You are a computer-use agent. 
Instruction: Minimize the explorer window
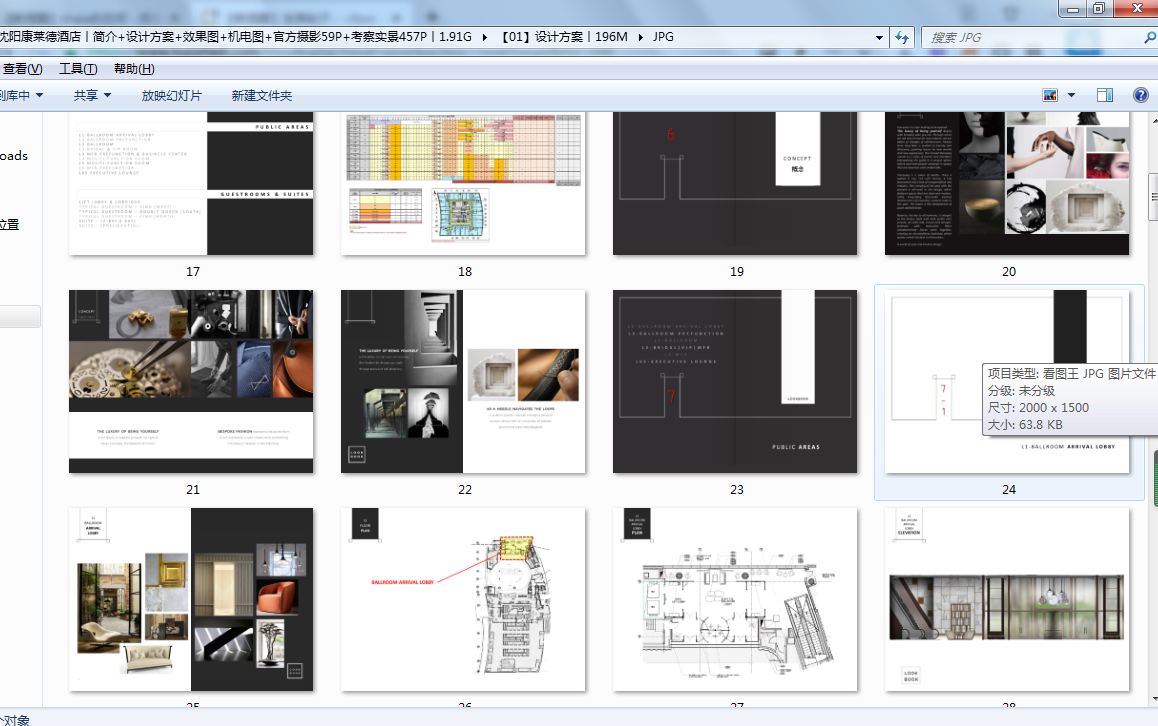click(1072, 8)
